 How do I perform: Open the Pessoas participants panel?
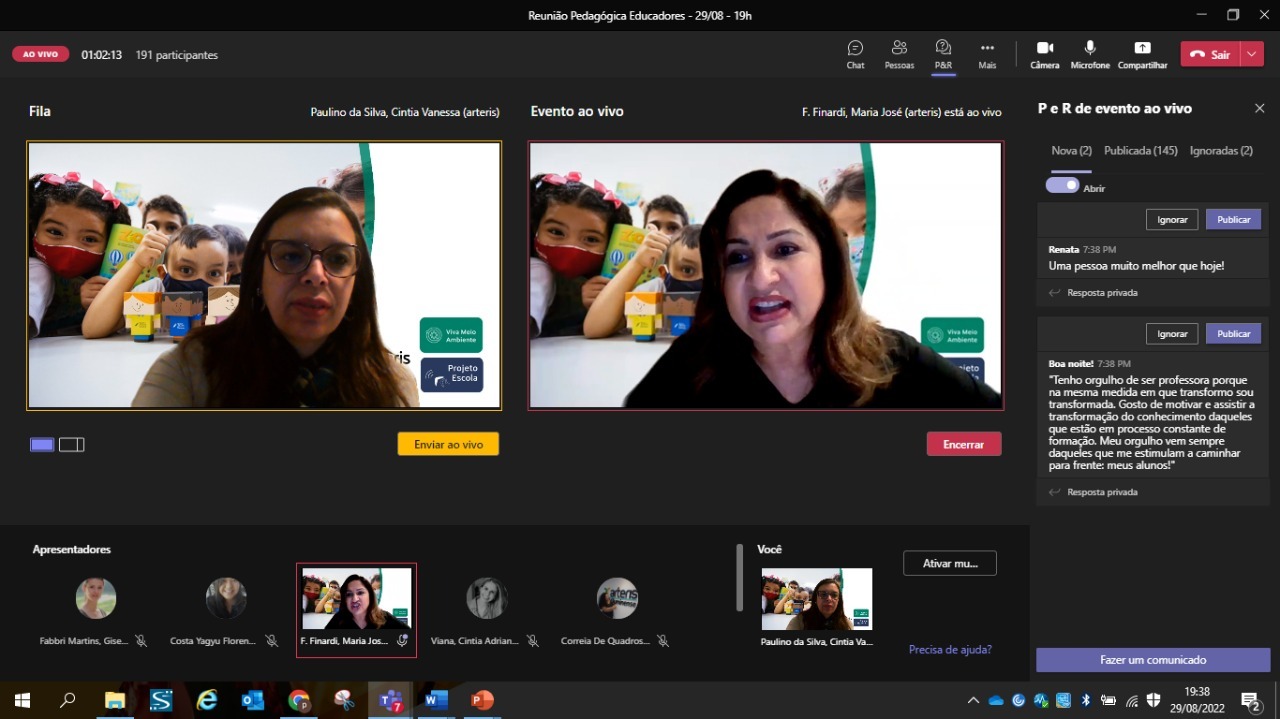point(899,54)
